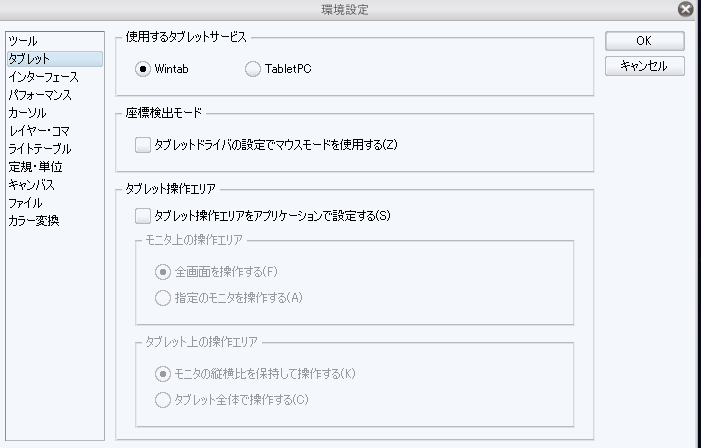Open the ライトテーブル settings category
This screenshot has width=701, height=448.
point(39,149)
